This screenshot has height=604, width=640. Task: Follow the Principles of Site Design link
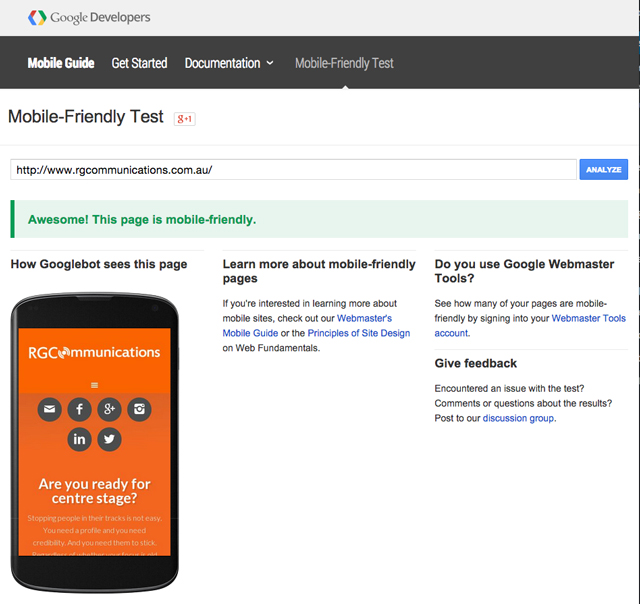[x=358, y=333]
